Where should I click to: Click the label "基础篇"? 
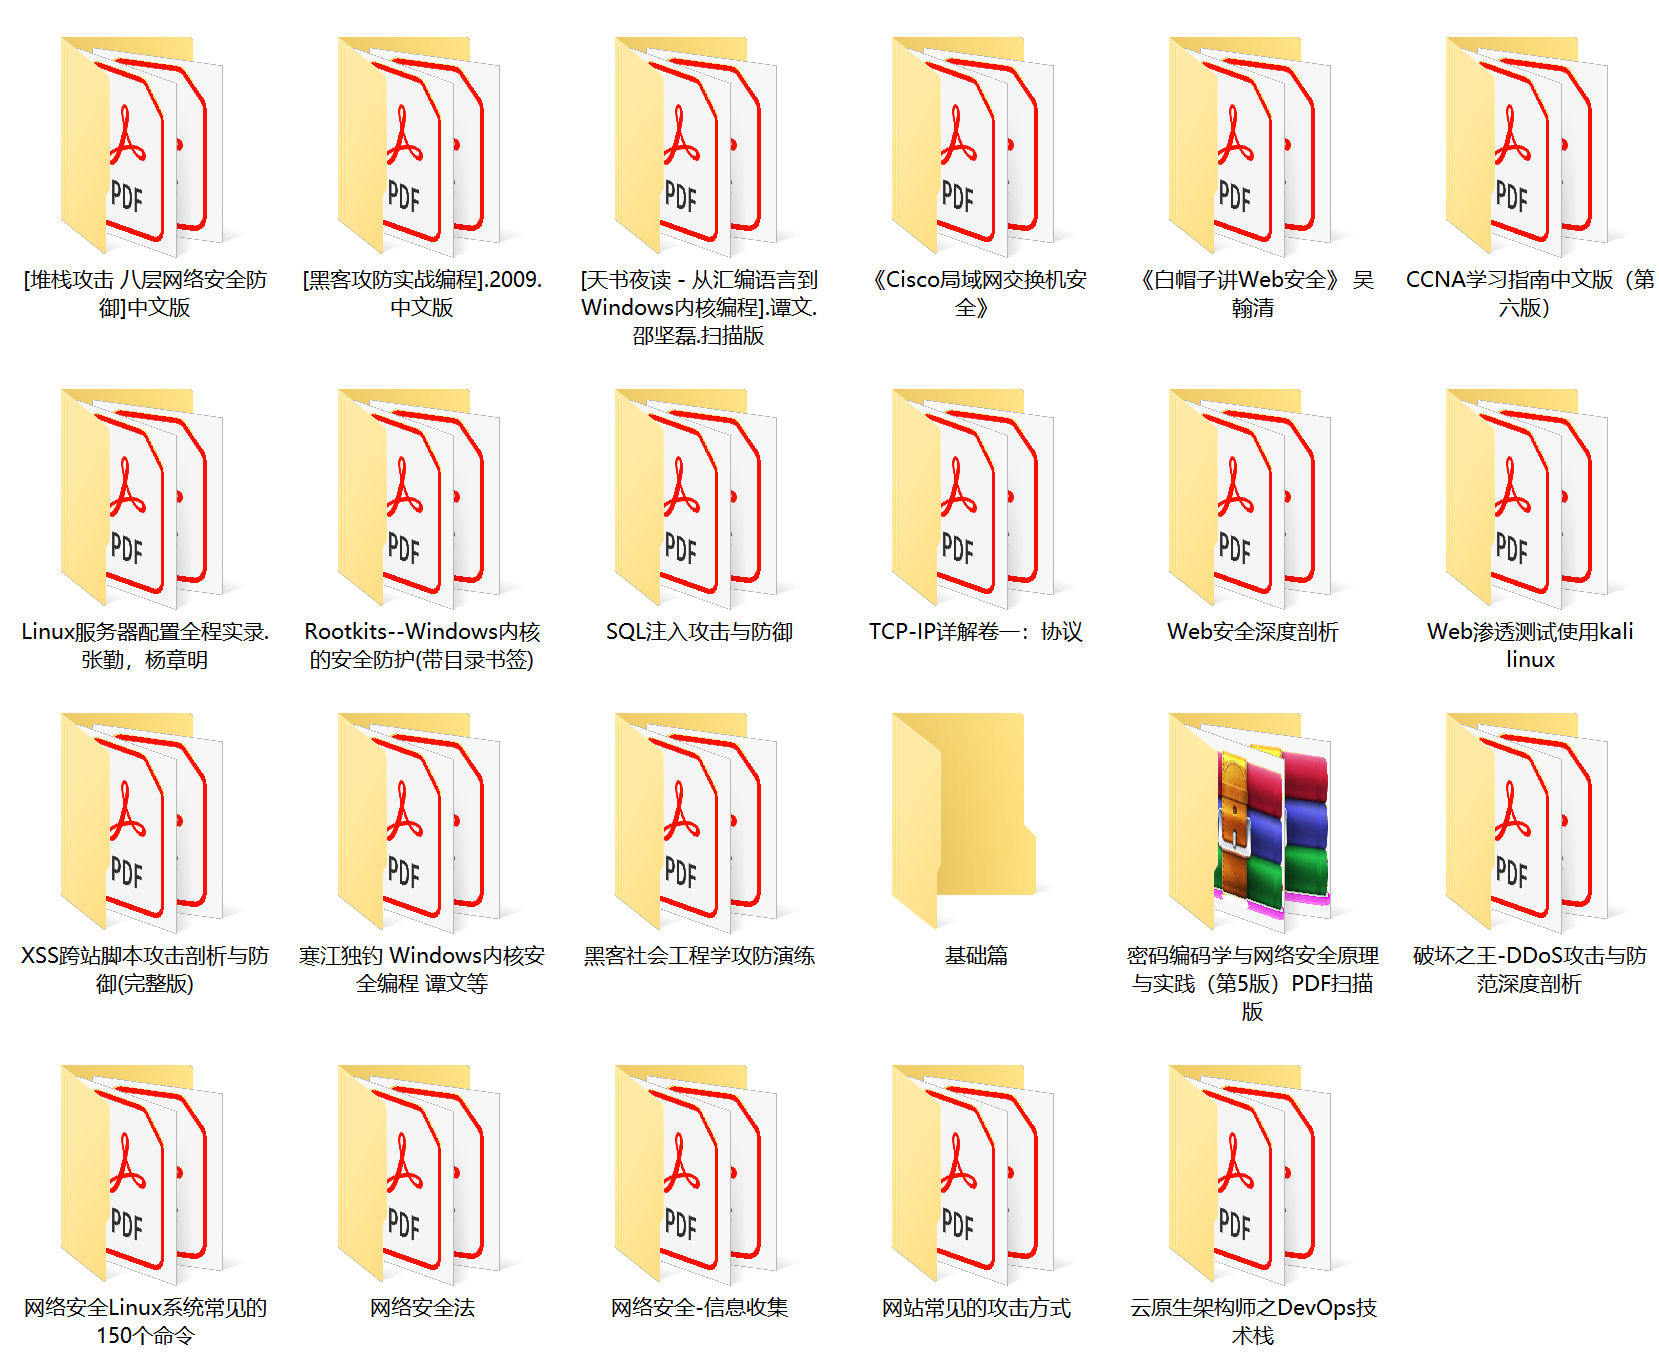(976, 956)
